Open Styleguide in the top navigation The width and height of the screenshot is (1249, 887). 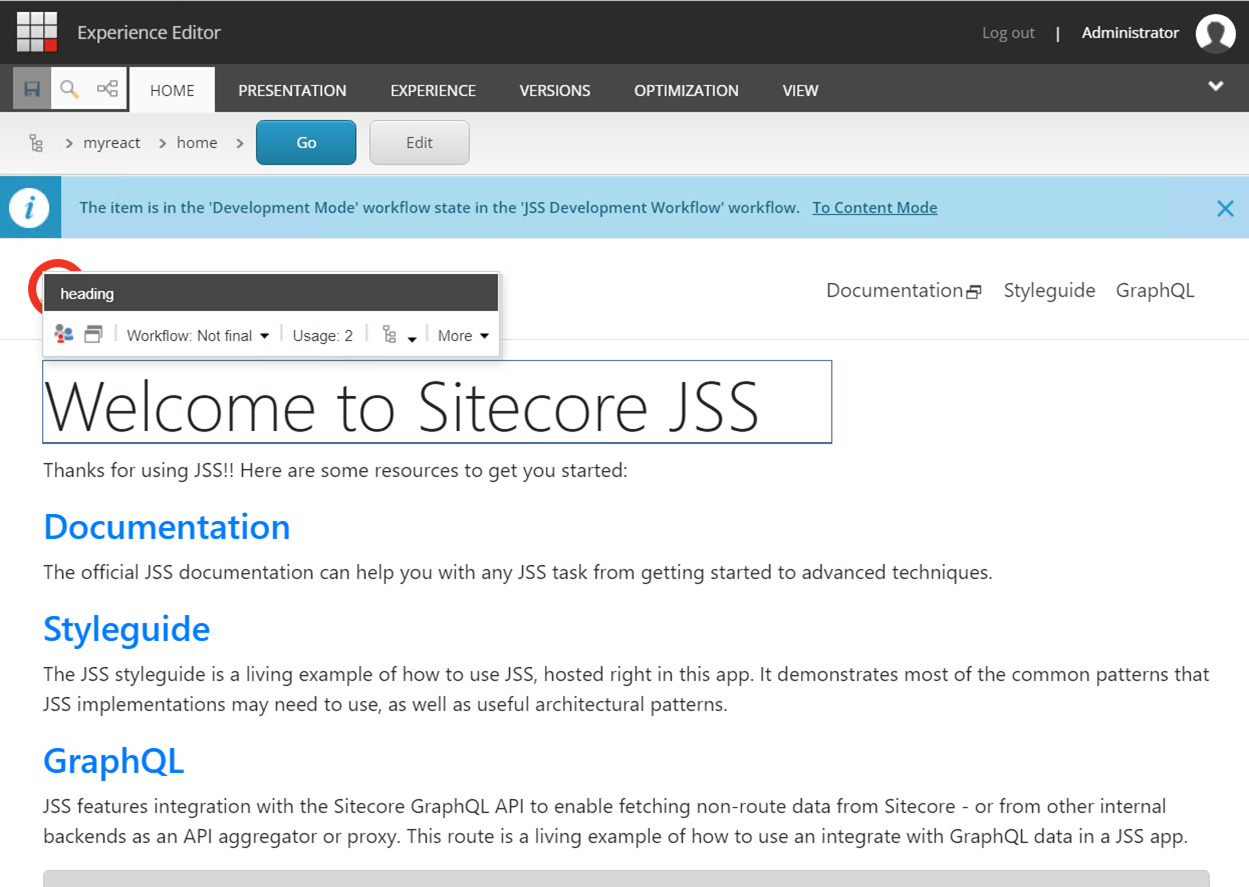pos(1050,290)
